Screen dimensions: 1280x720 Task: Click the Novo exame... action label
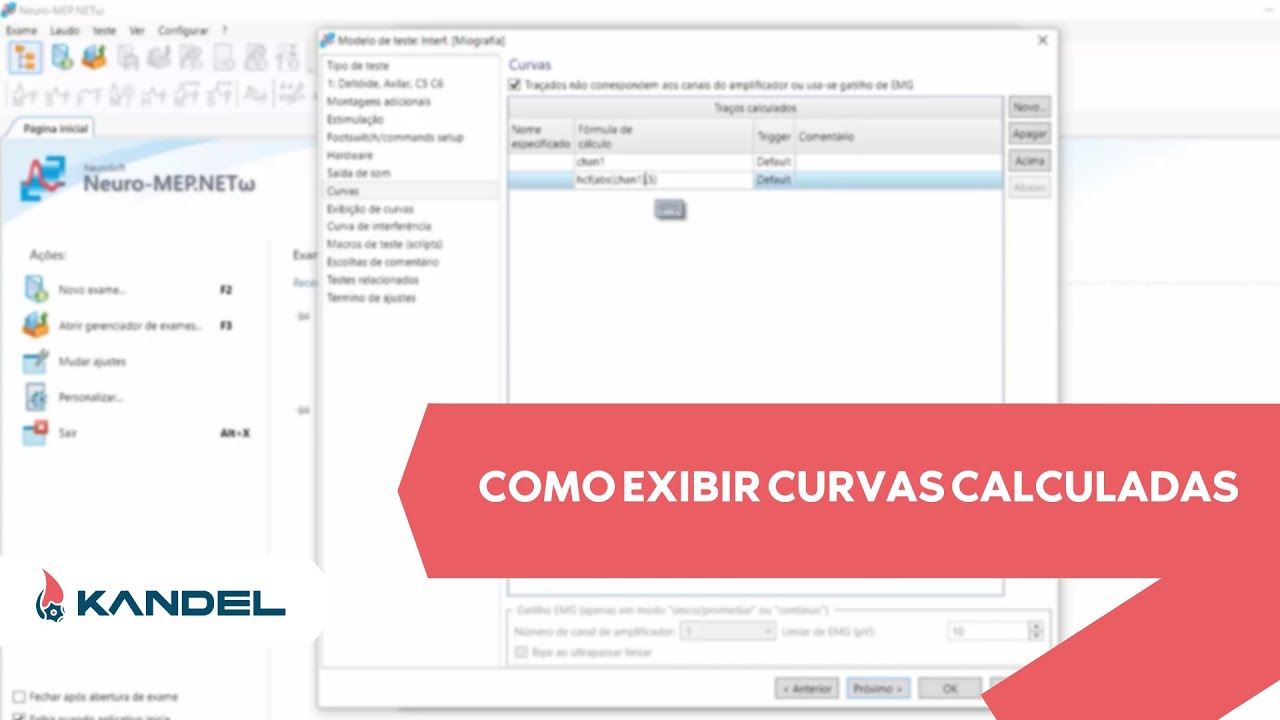[92, 290]
